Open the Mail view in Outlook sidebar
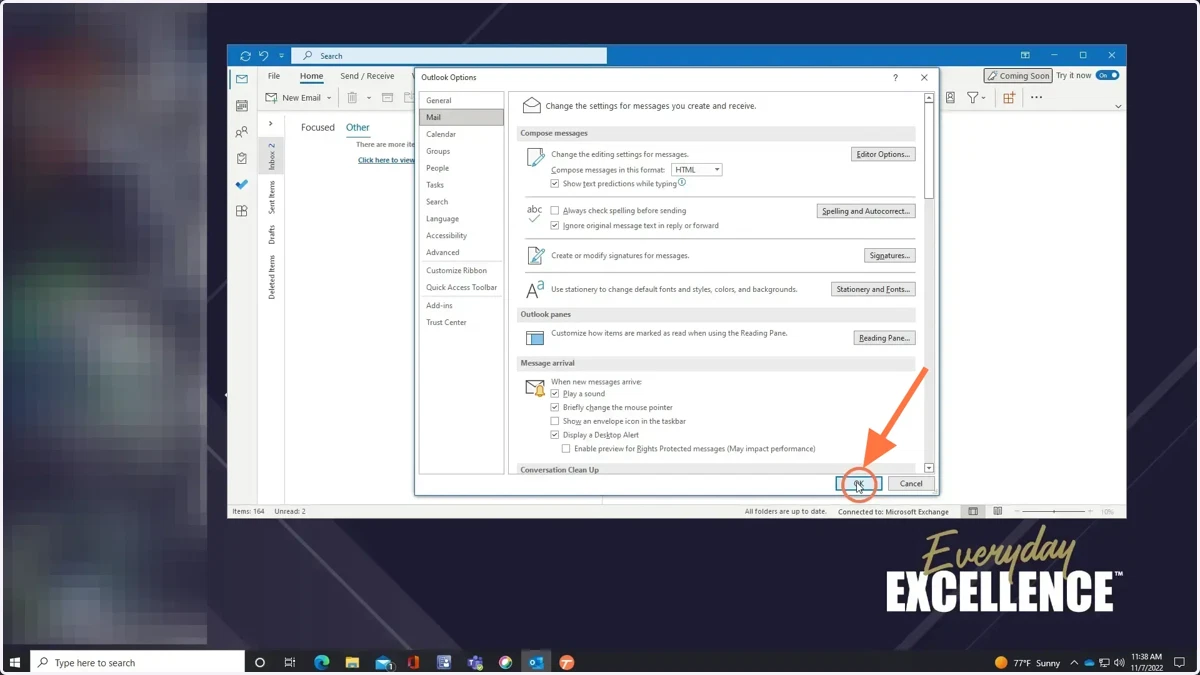This screenshot has height=675, width=1200. click(242, 79)
